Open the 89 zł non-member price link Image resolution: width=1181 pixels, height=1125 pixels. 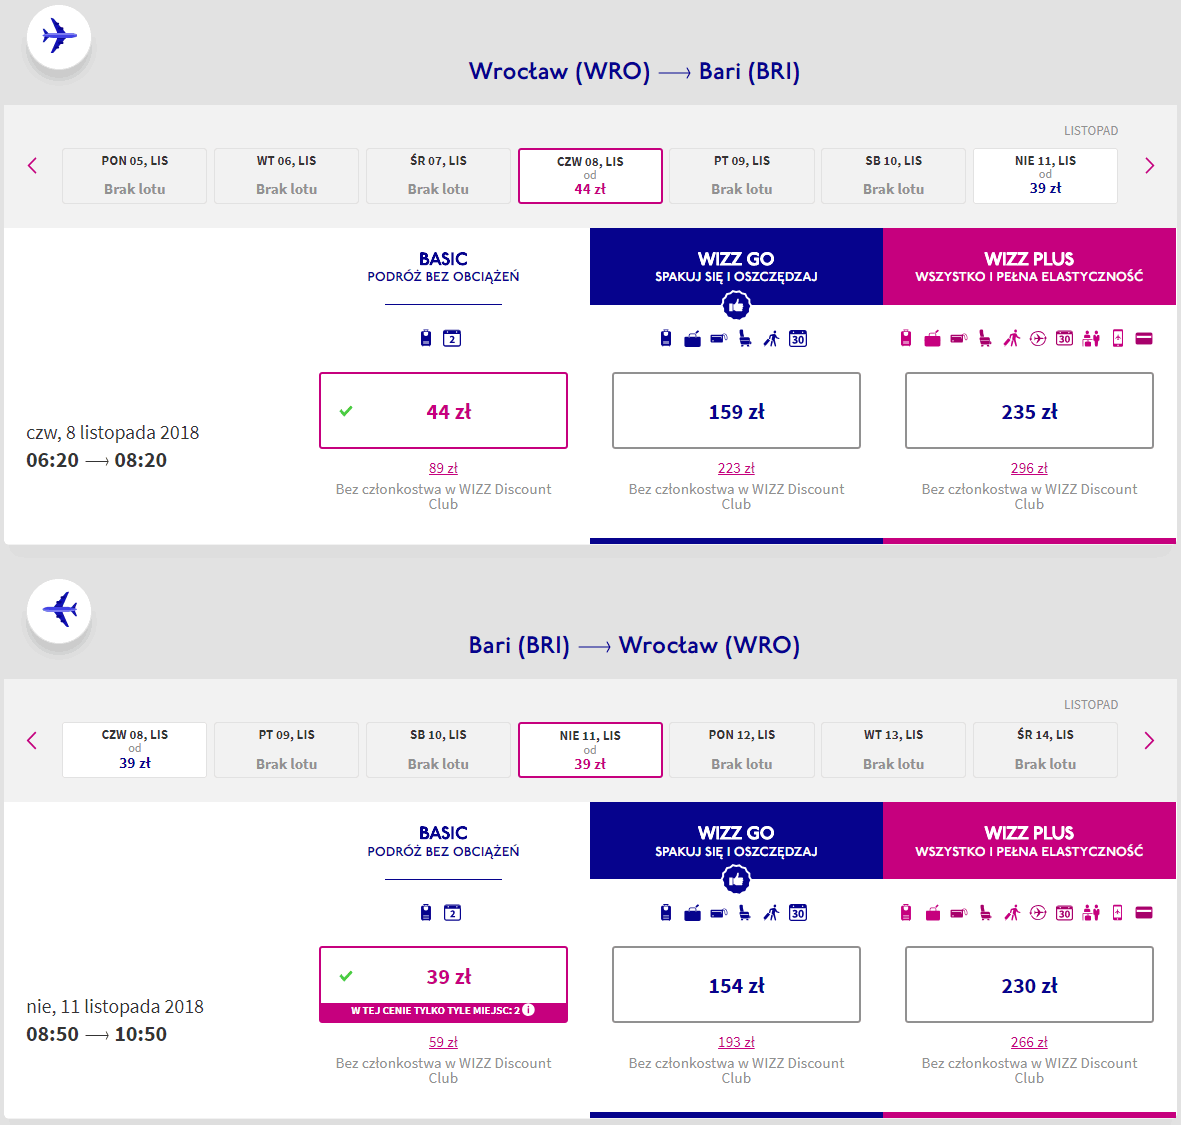point(443,468)
